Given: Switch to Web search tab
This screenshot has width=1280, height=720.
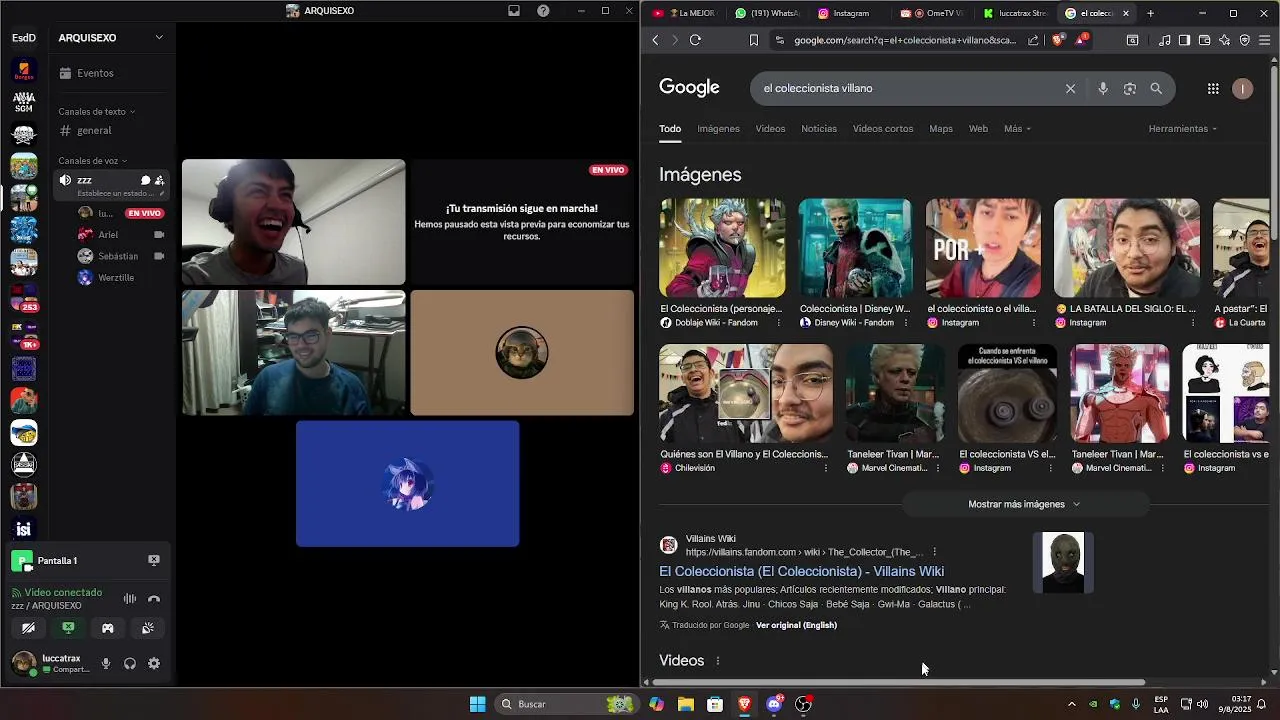Looking at the screenshot, I should click(978, 129).
